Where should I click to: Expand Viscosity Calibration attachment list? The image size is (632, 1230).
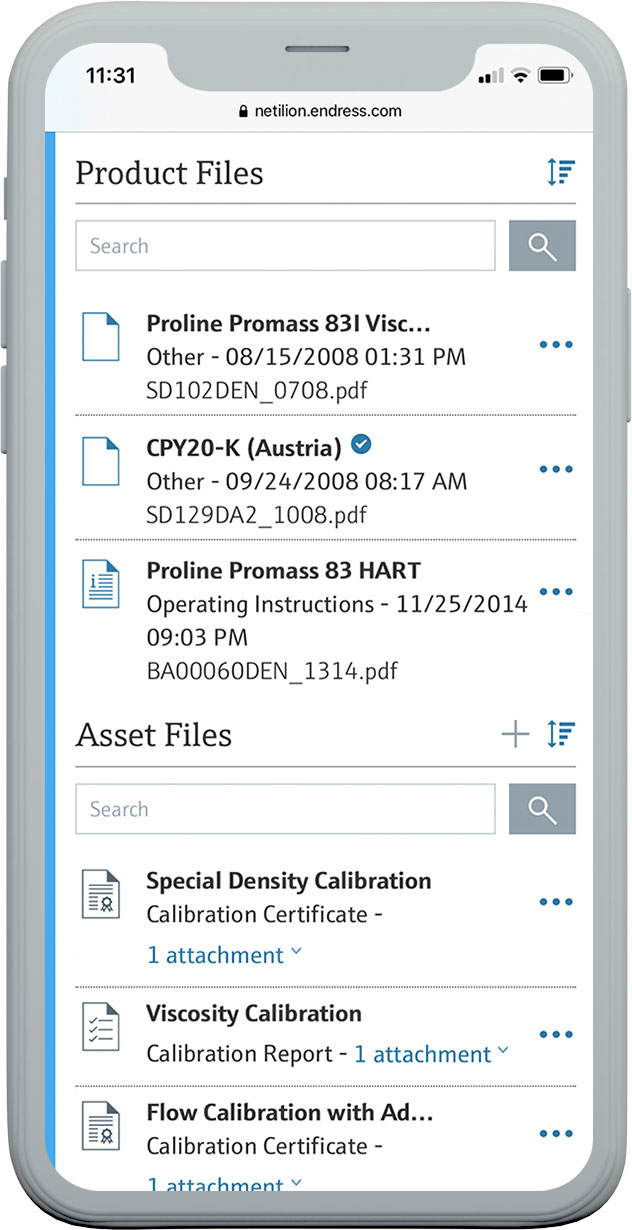431,1054
